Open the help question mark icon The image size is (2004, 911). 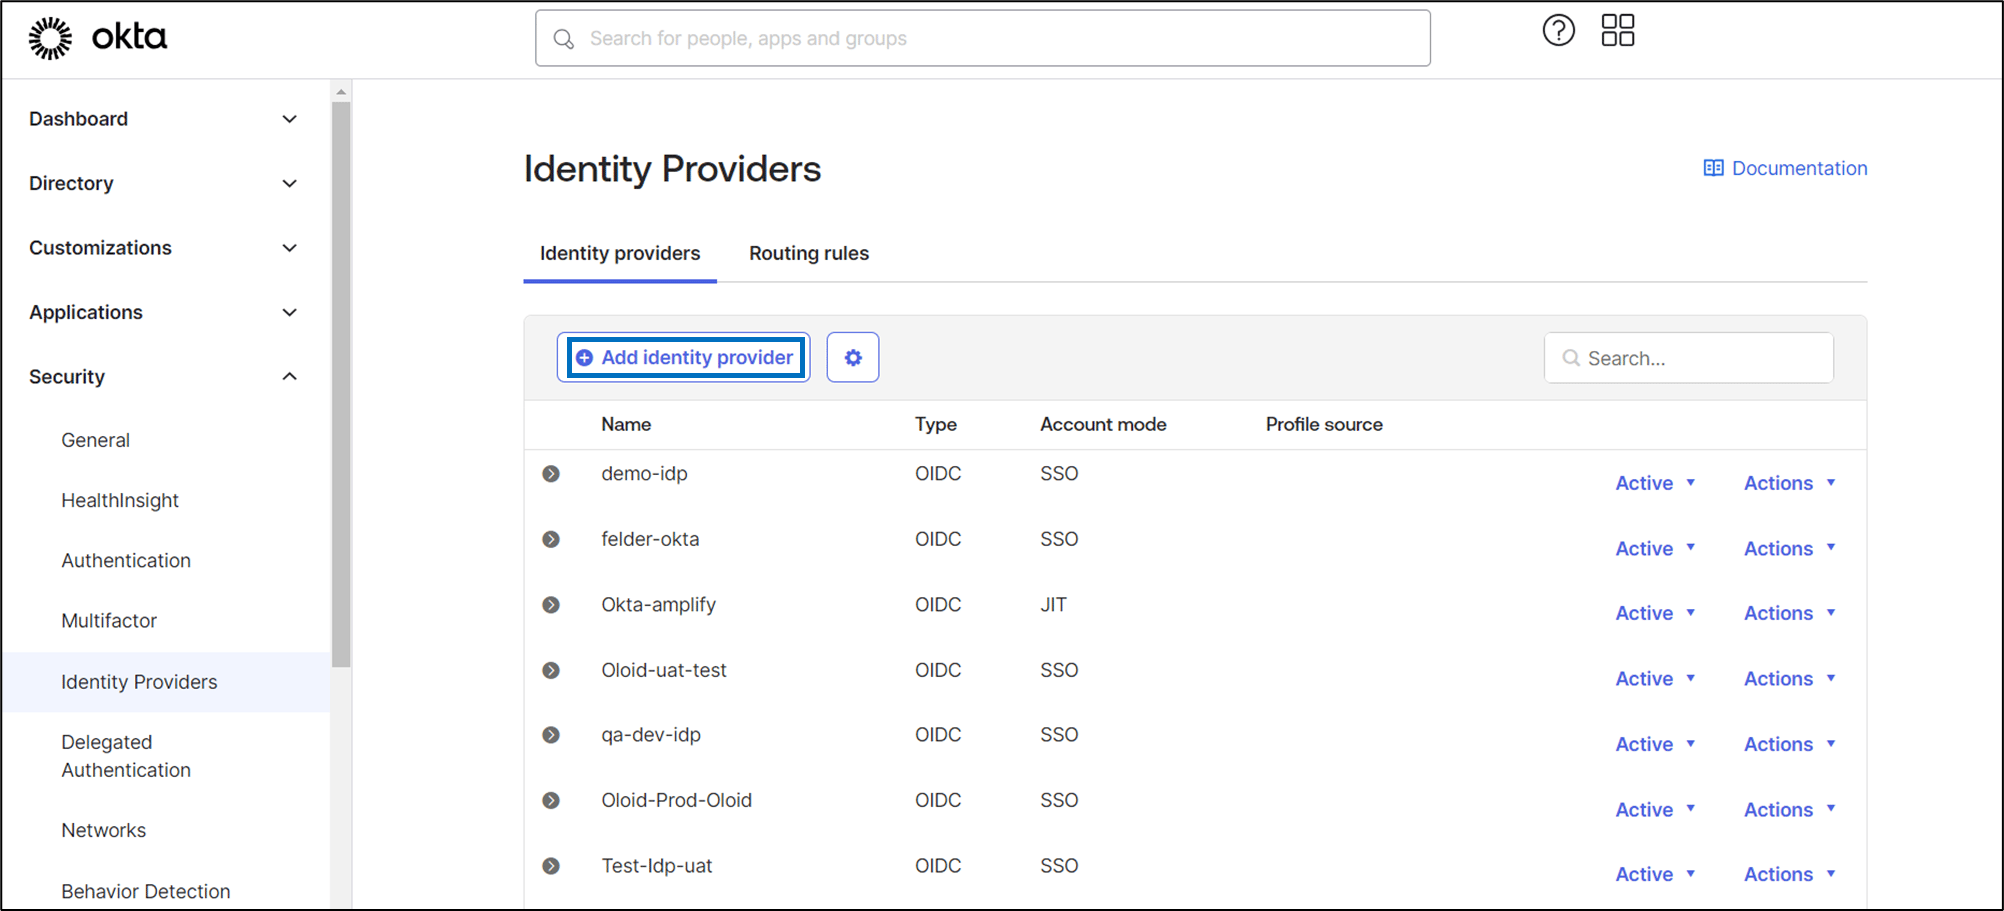coord(1558,30)
